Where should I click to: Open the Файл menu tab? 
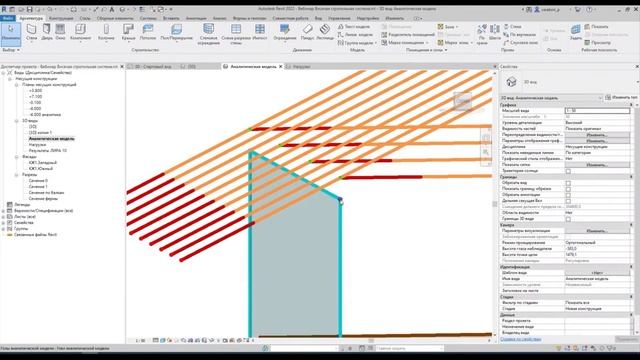click(8, 18)
